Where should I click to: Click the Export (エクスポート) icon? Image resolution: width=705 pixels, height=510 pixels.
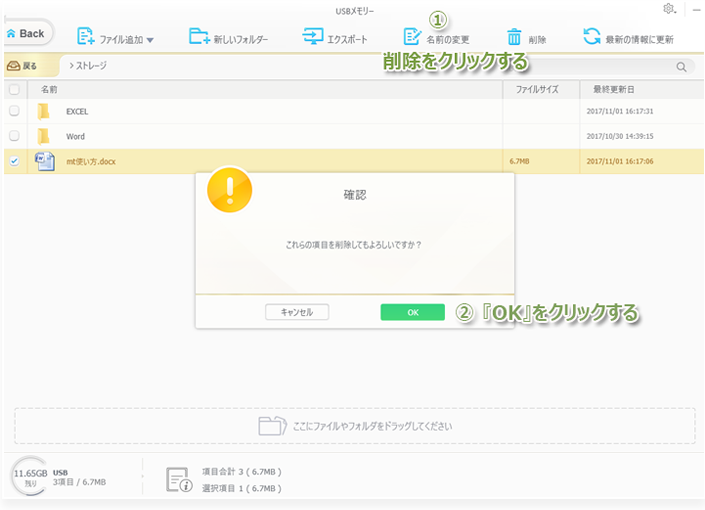click(313, 38)
